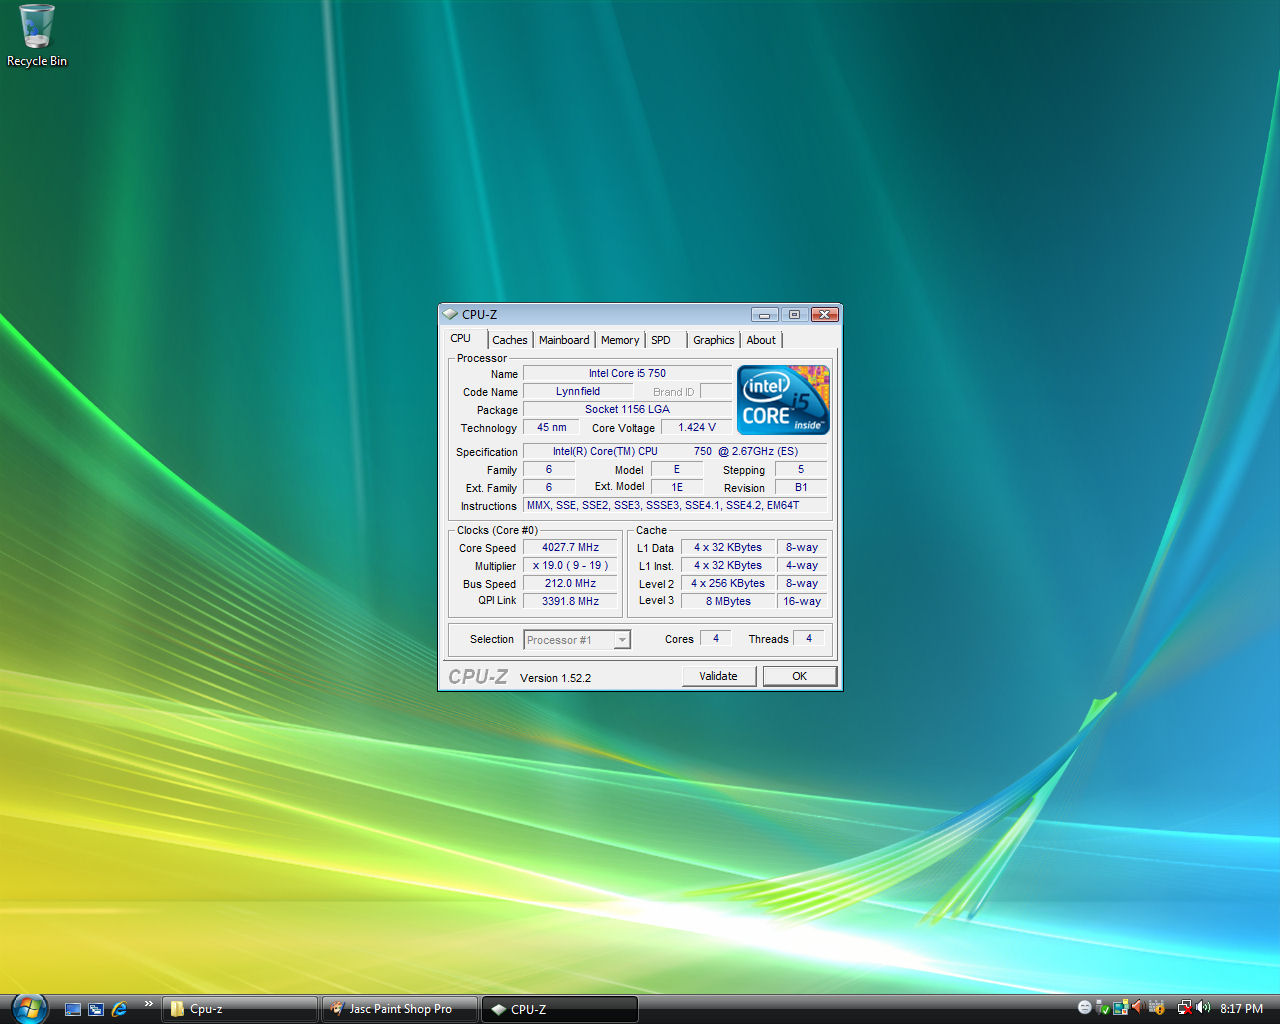Click the orange speaker tray icon
This screenshot has width=1280, height=1024.
pos(1138,1008)
